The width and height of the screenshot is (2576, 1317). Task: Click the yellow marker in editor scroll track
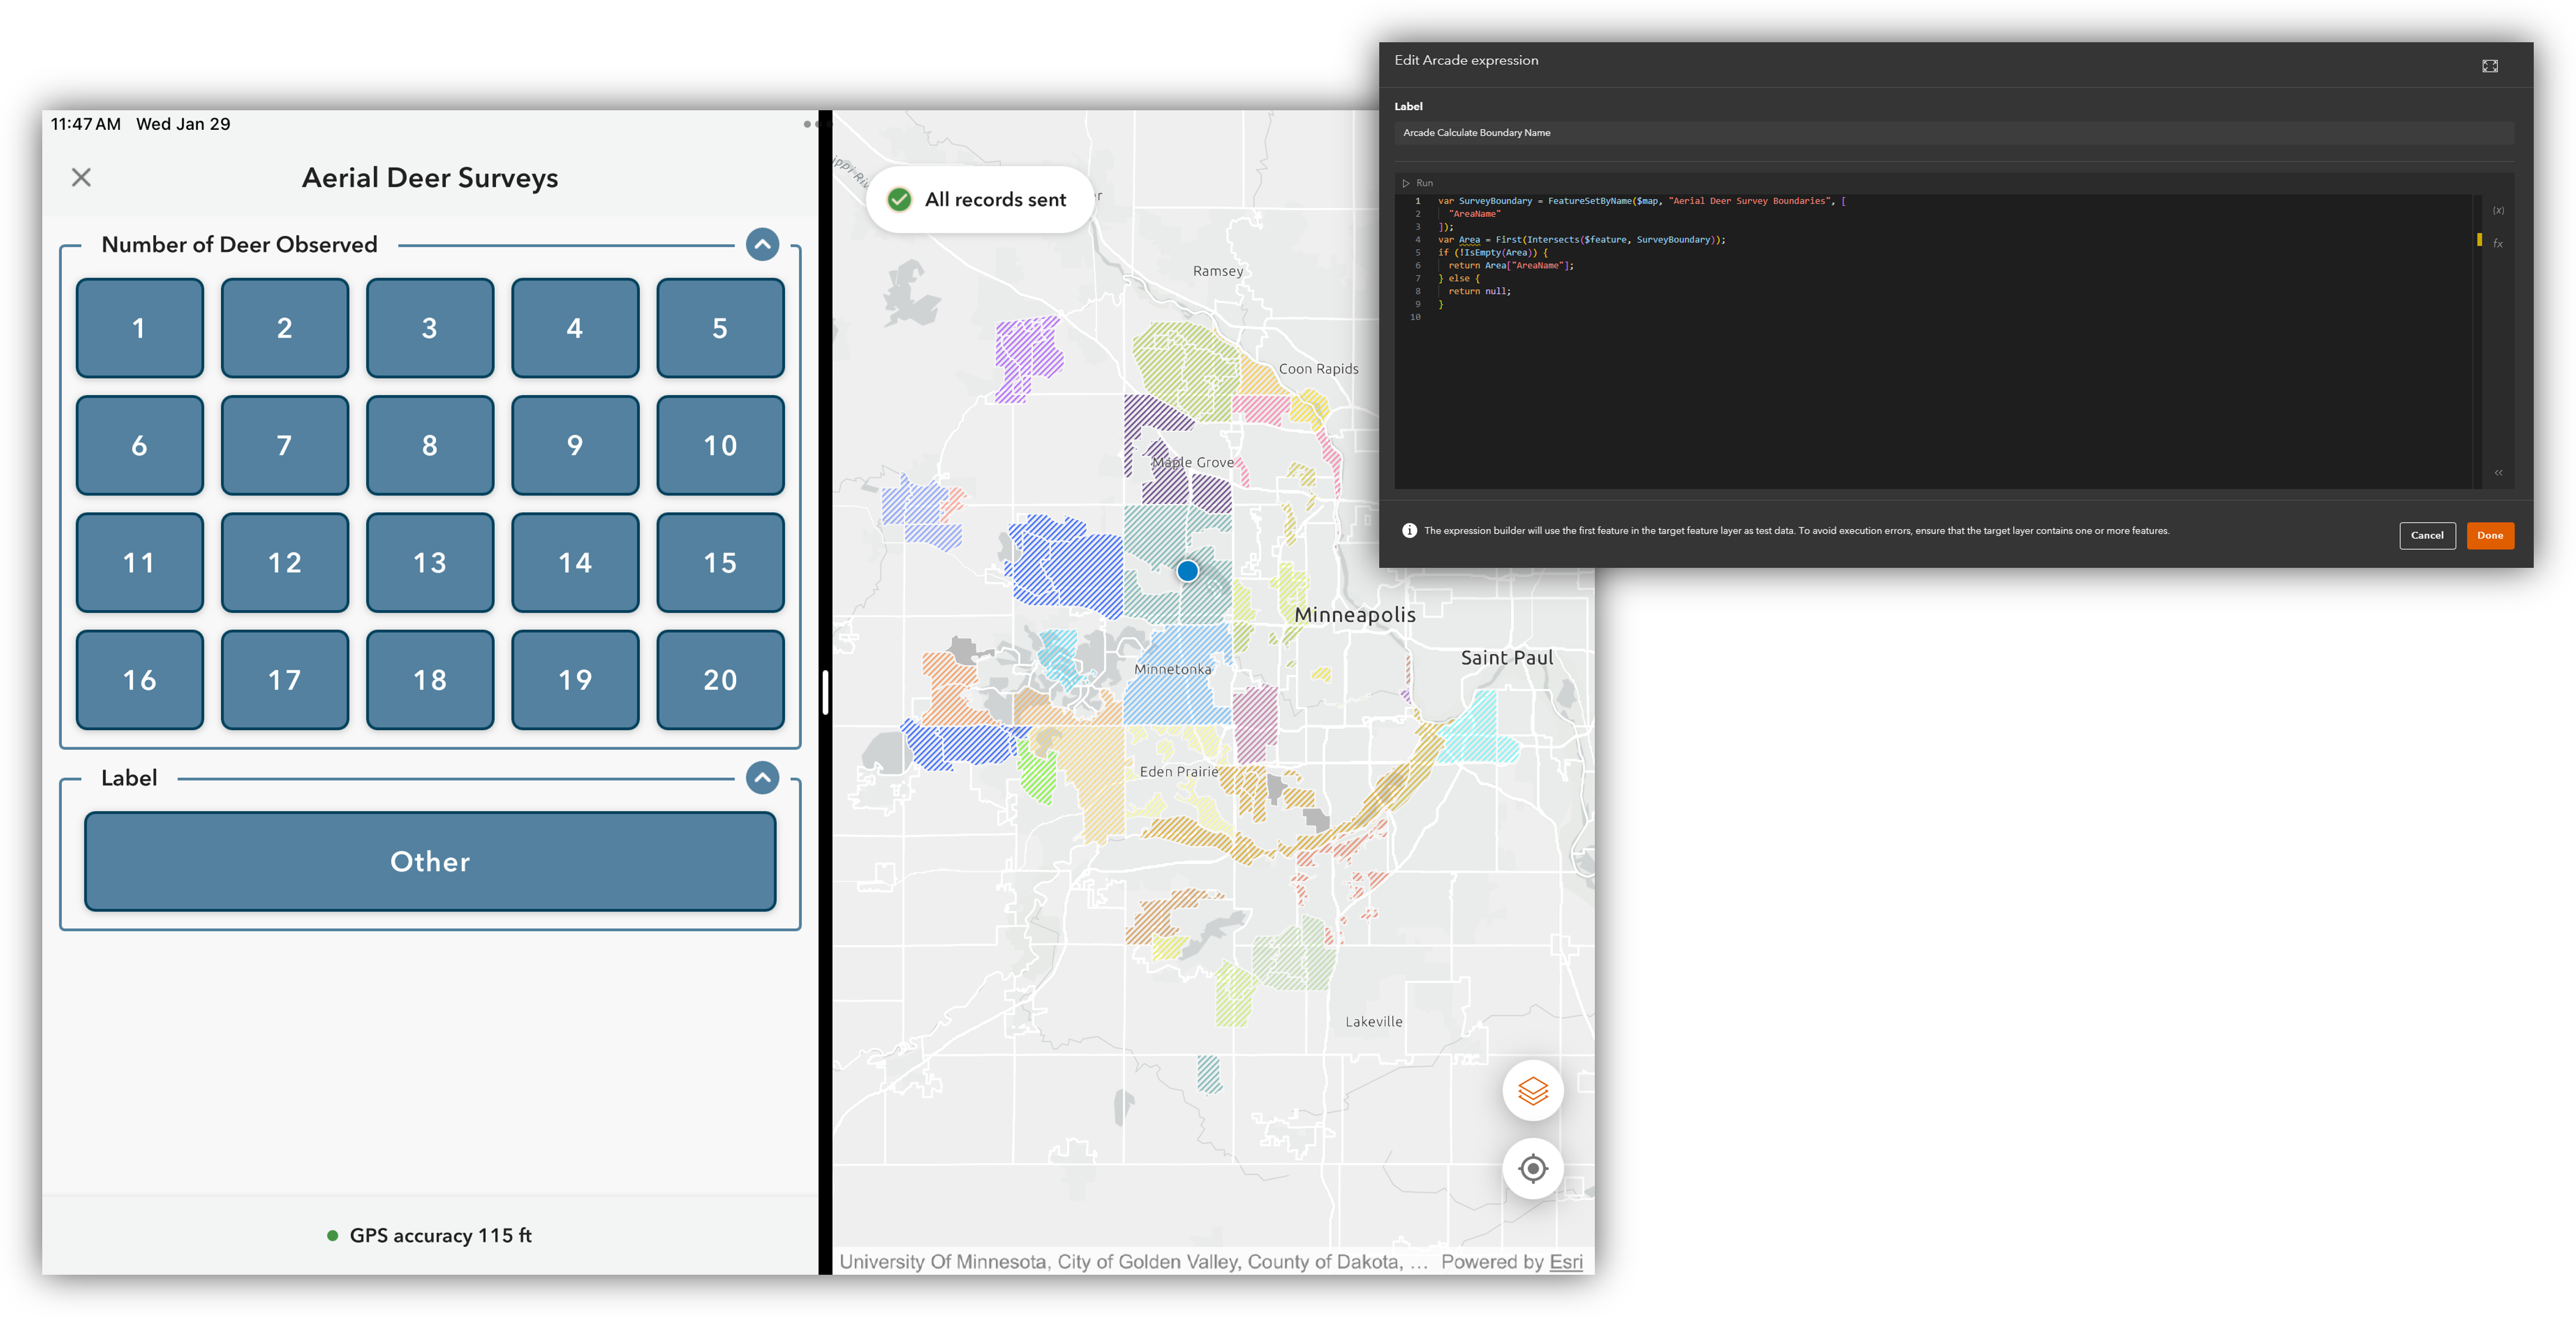point(2481,240)
